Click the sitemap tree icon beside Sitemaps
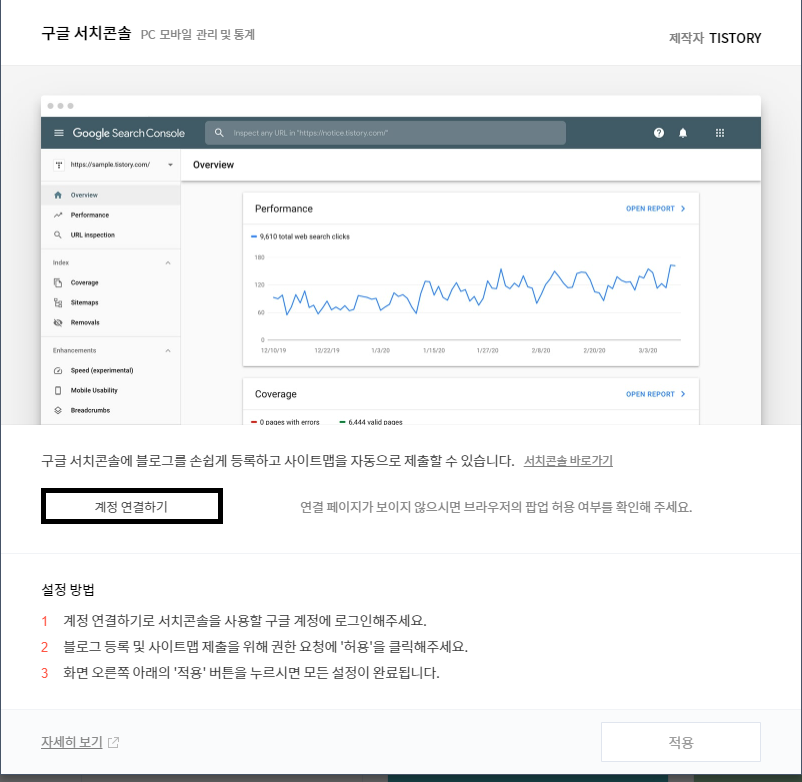 pyautogui.click(x=58, y=302)
